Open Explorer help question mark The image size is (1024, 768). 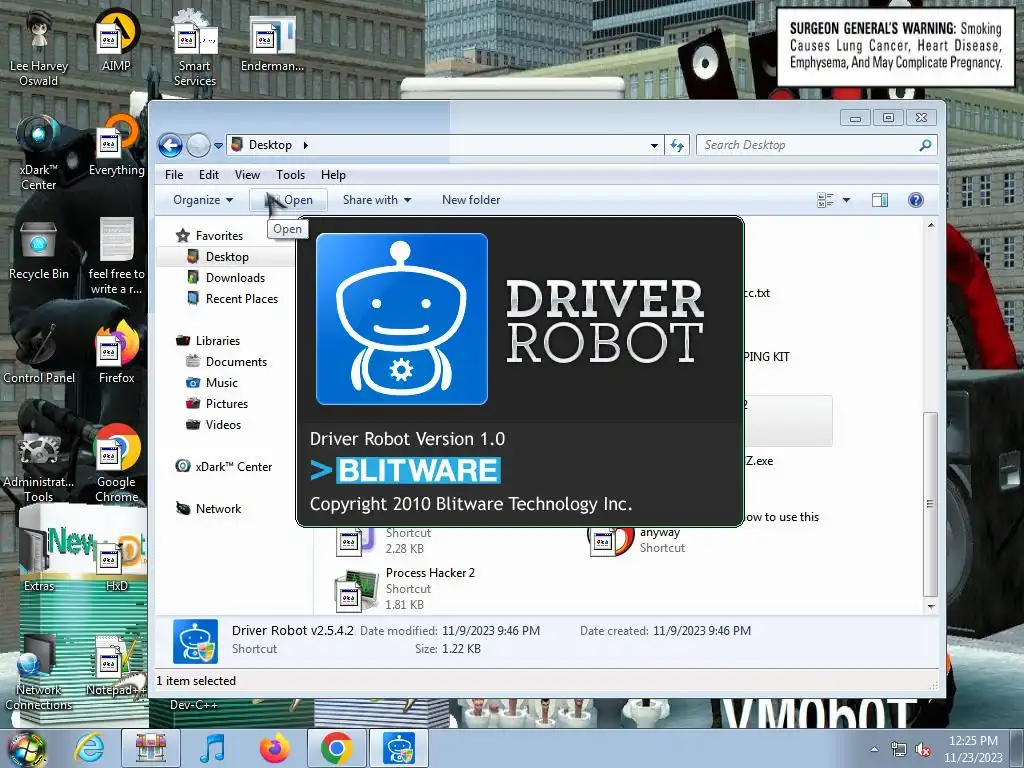916,200
